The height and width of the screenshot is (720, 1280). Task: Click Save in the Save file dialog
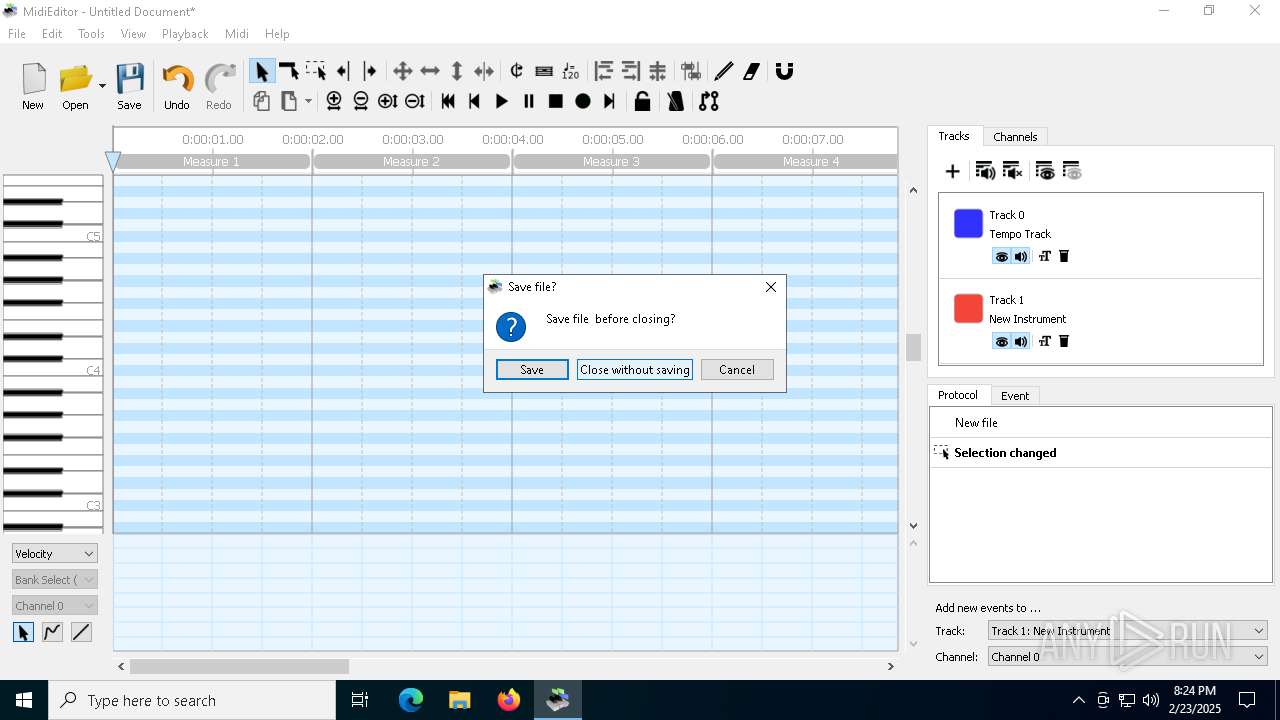pyautogui.click(x=532, y=370)
